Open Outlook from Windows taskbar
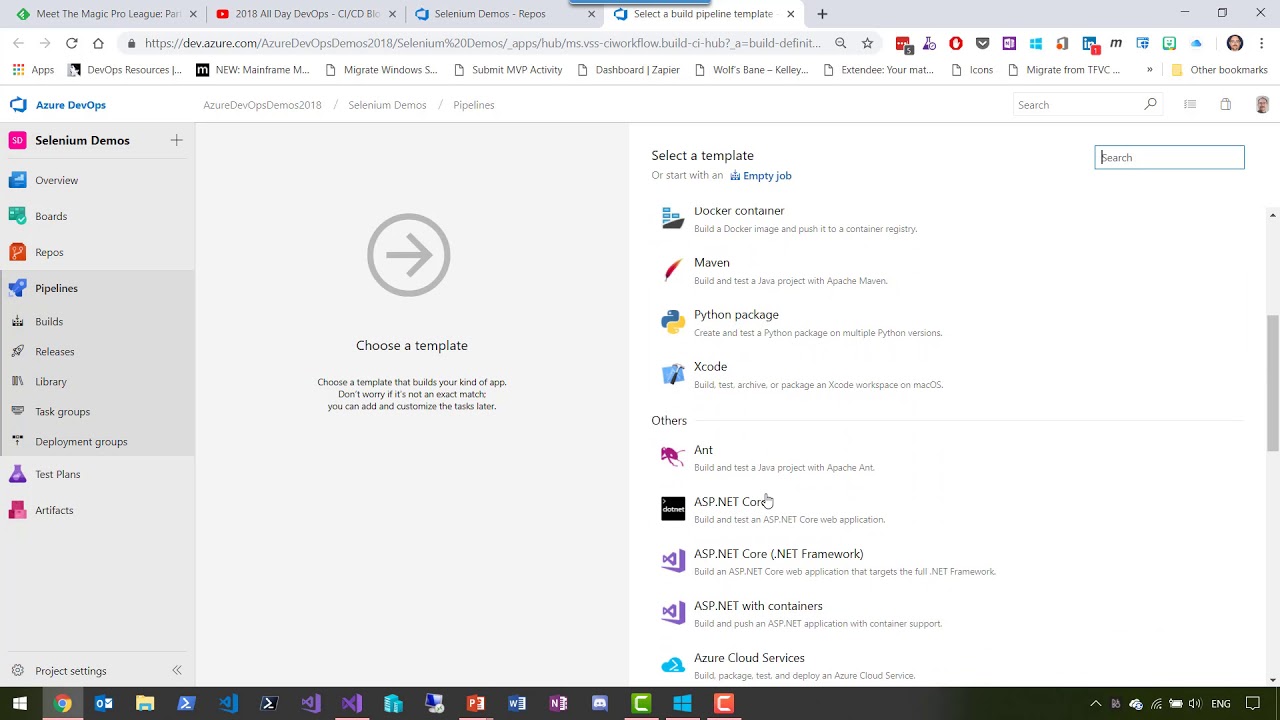The height and width of the screenshot is (720, 1280). point(104,704)
